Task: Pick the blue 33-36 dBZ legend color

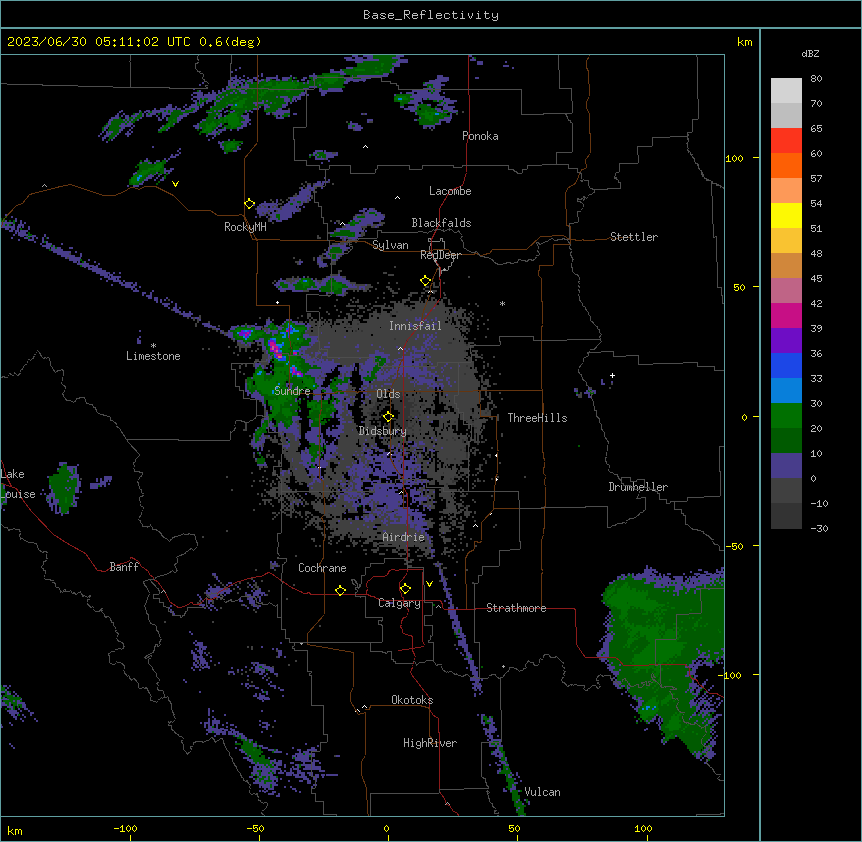Action: coord(786,365)
